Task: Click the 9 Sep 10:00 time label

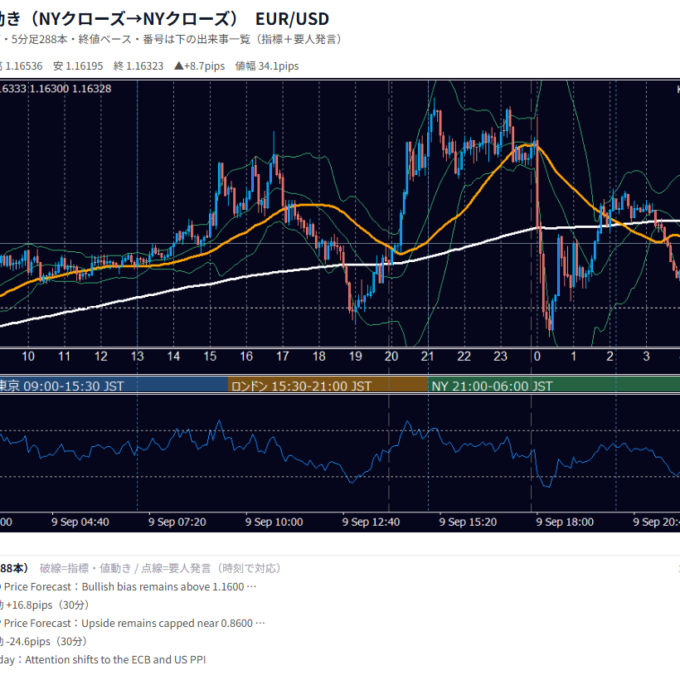Action: pyautogui.click(x=274, y=522)
